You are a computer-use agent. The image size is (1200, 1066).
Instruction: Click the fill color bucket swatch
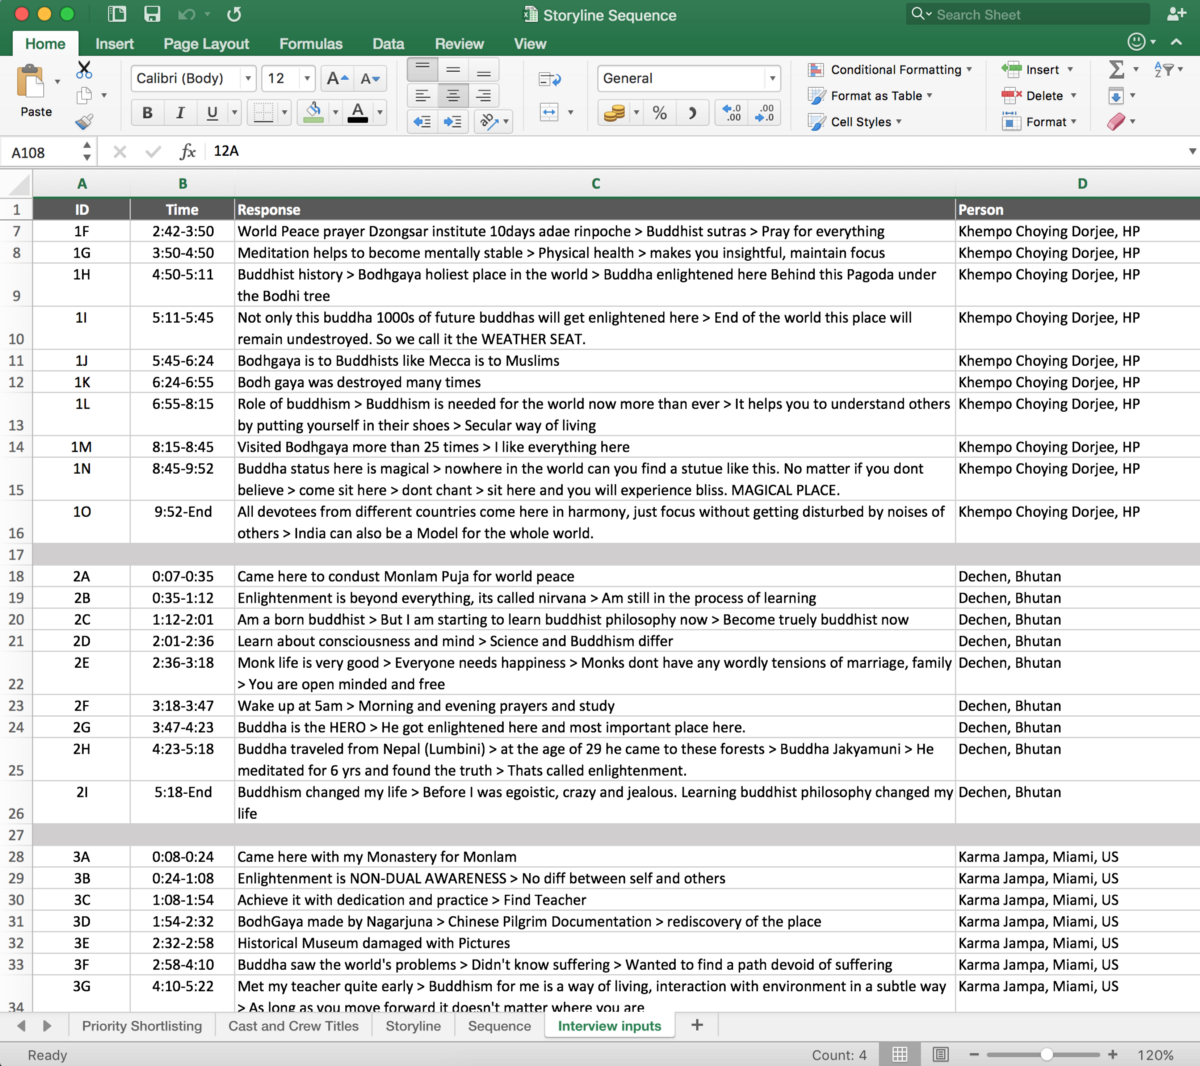tap(313, 112)
